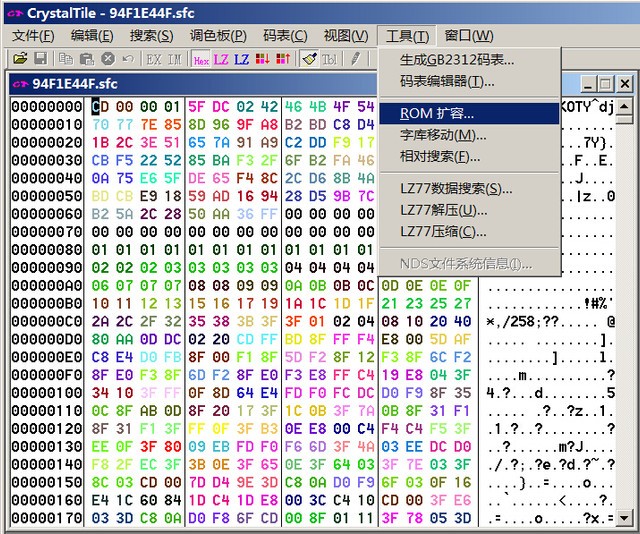Expand the 视图(V) menu
Viewport: 640px width, 534px height.
345,36
